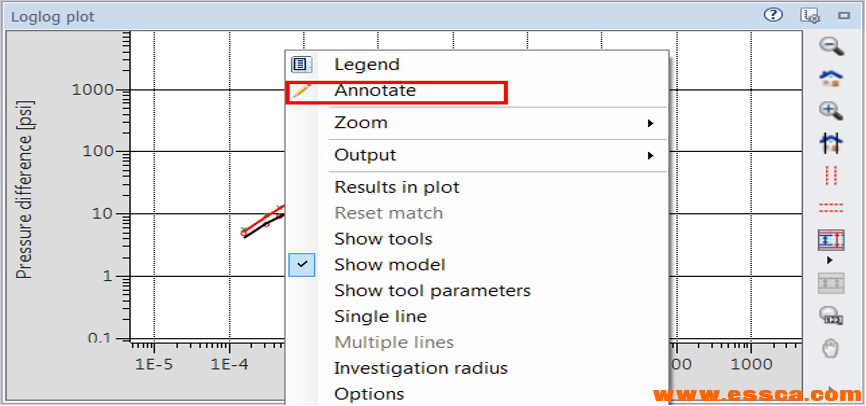
Task: Click the red and blue framed plot icon
Action: tap(831, 240)
